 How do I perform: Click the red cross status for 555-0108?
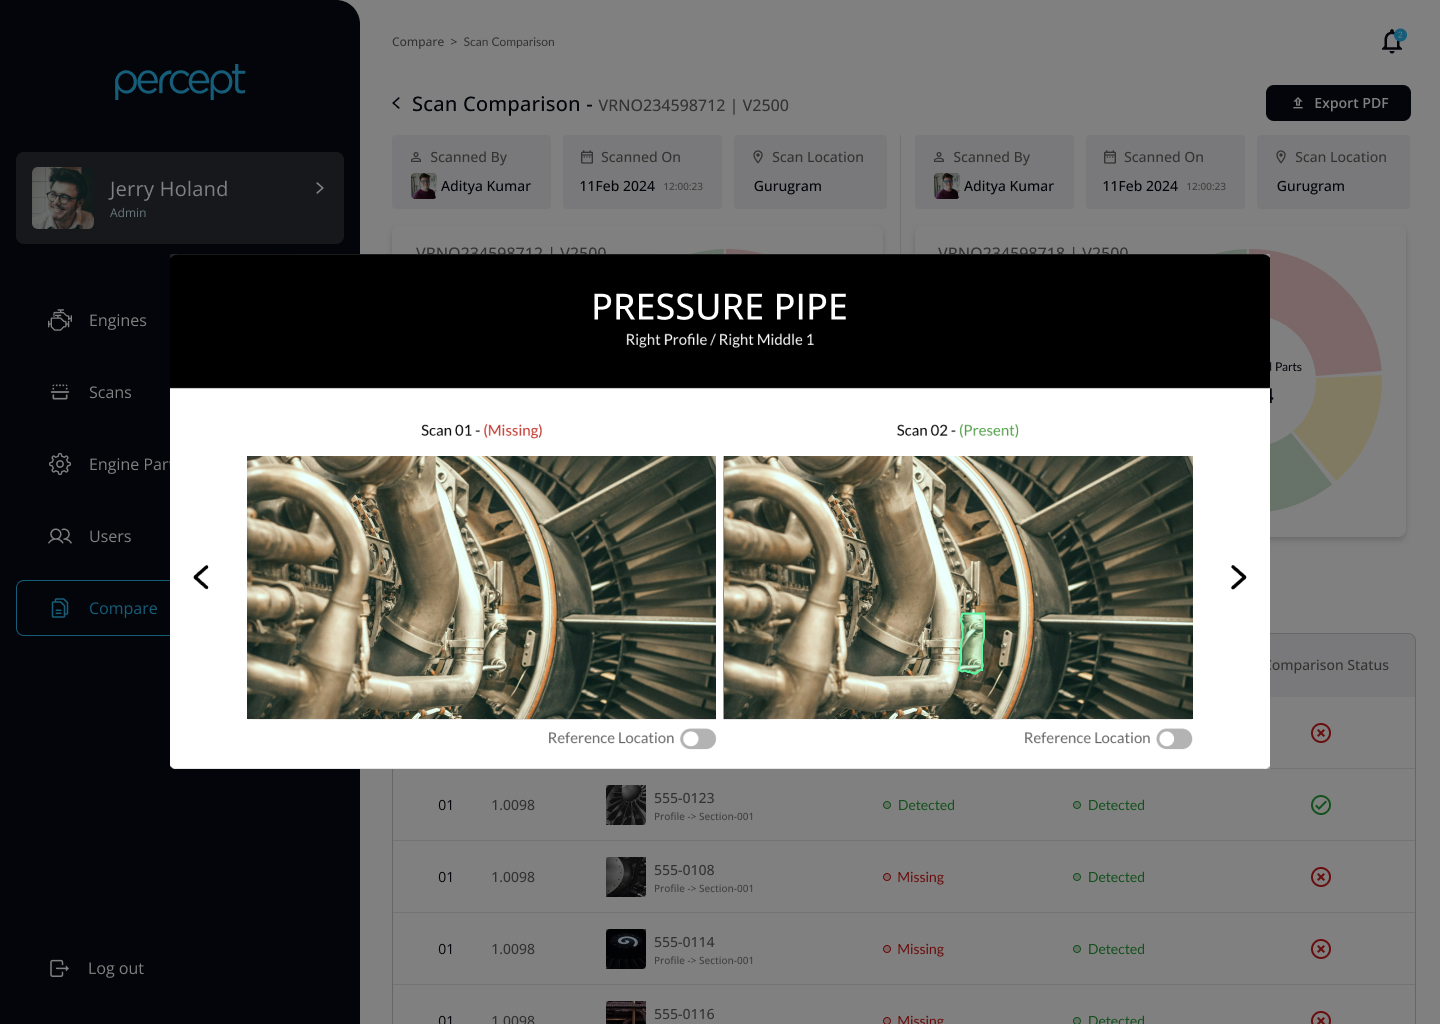pyautogui.click(x=1321, y=877)
